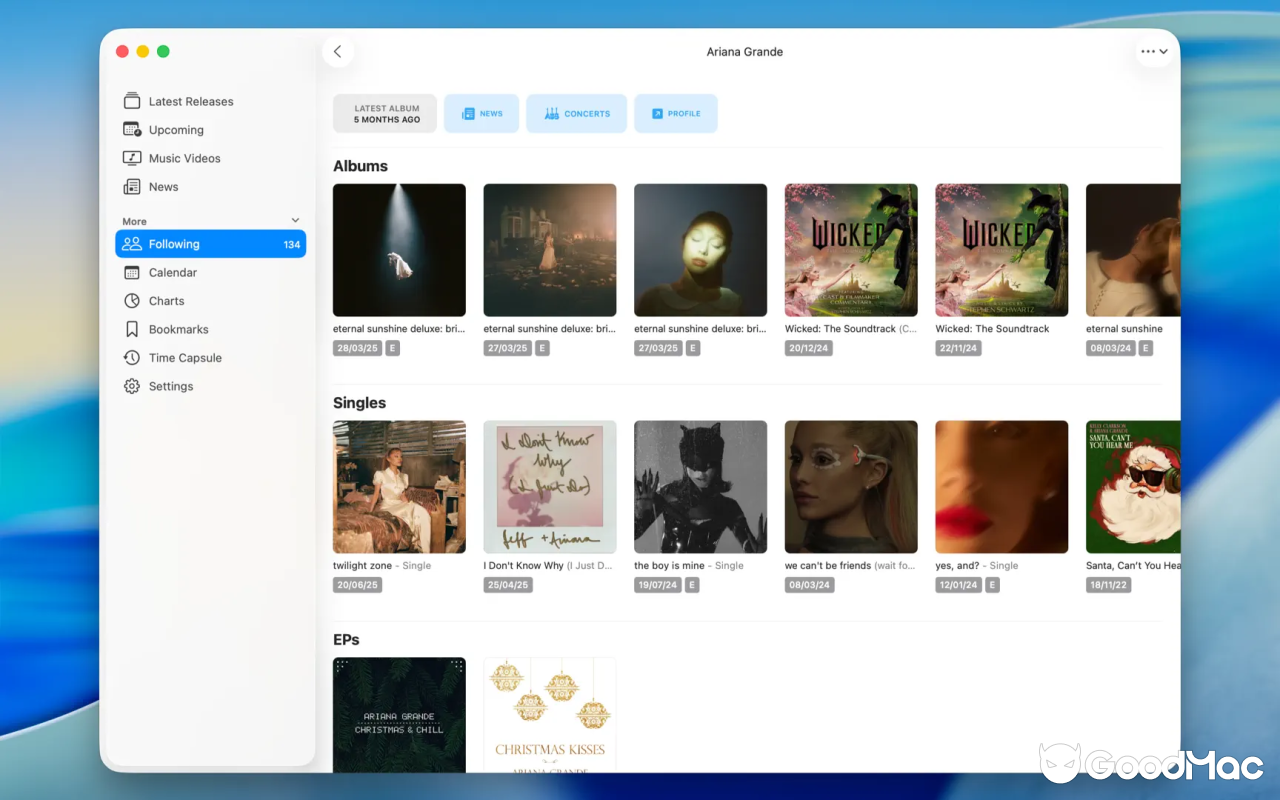Open Christmas & Chill EP cover
The height and width of the screenshot is (800, 1280).
(x=399, y=715)
